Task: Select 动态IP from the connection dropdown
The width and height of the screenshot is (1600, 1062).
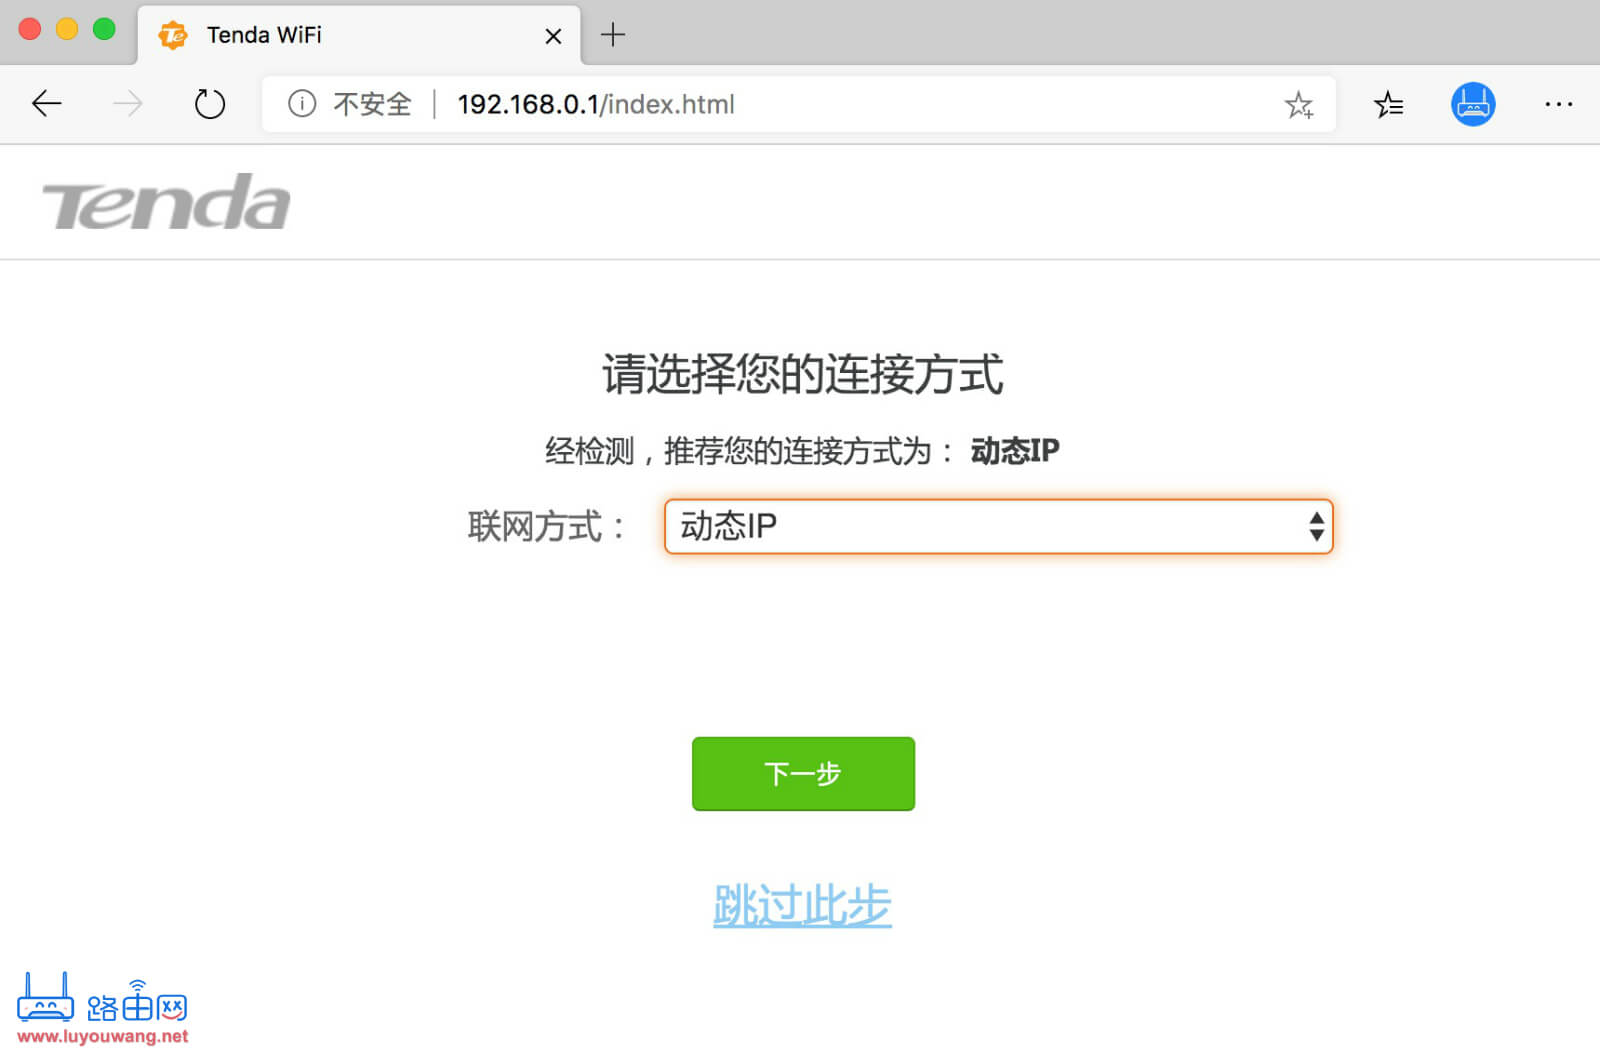Action: 728,526
